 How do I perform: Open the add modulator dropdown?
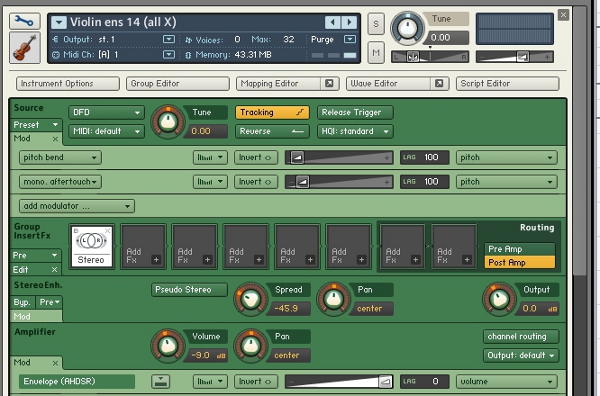77,206
